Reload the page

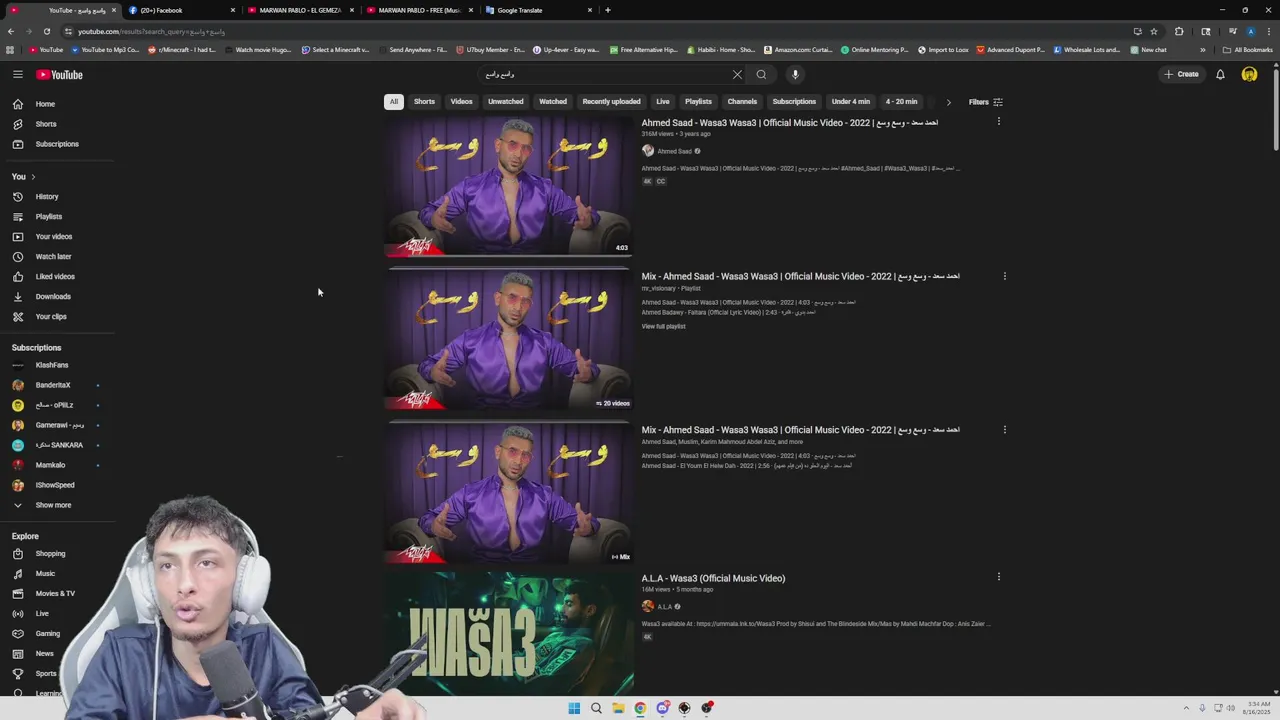click(46, 31)
